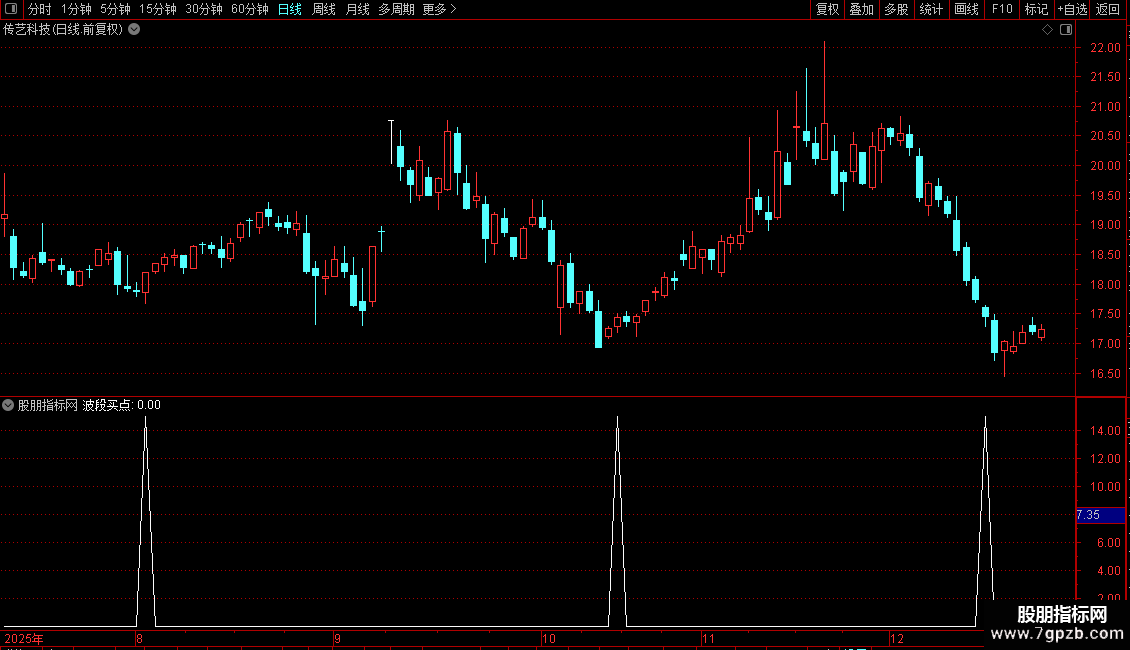Click the diamond icon above price chart

tap(1047, 30)
